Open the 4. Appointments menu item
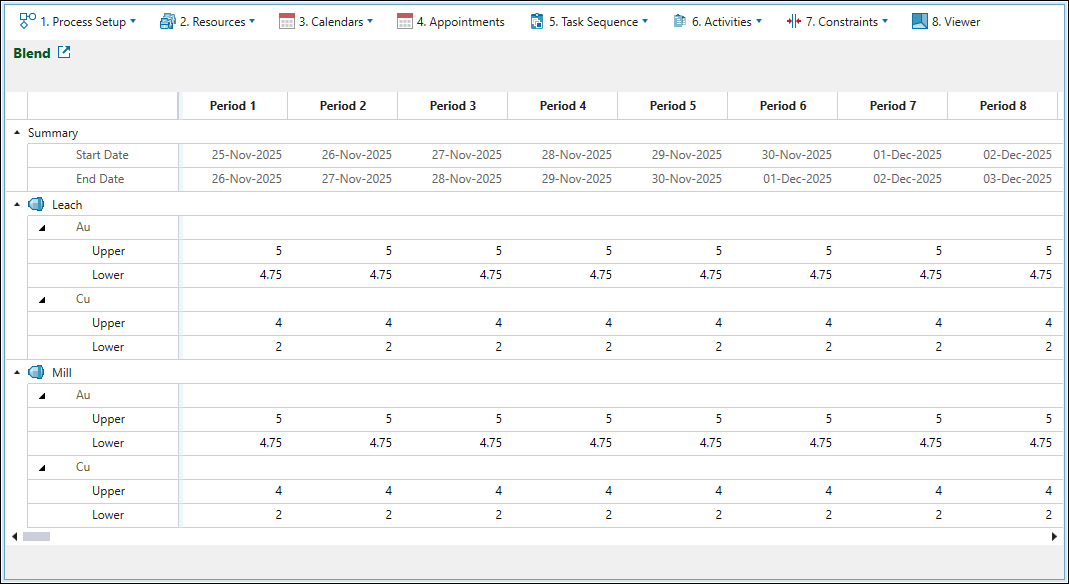This screenshot has width=1069, height=584. click(460, 21)
